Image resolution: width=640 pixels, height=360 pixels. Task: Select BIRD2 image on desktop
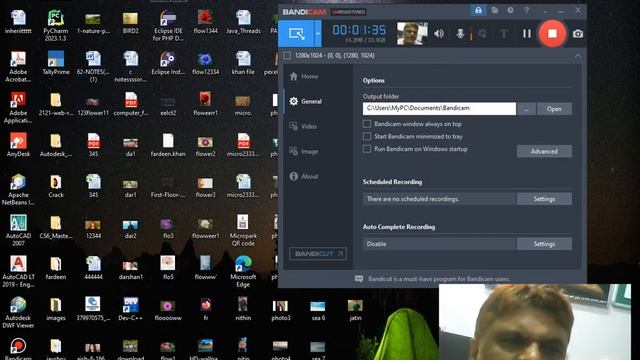131,21
